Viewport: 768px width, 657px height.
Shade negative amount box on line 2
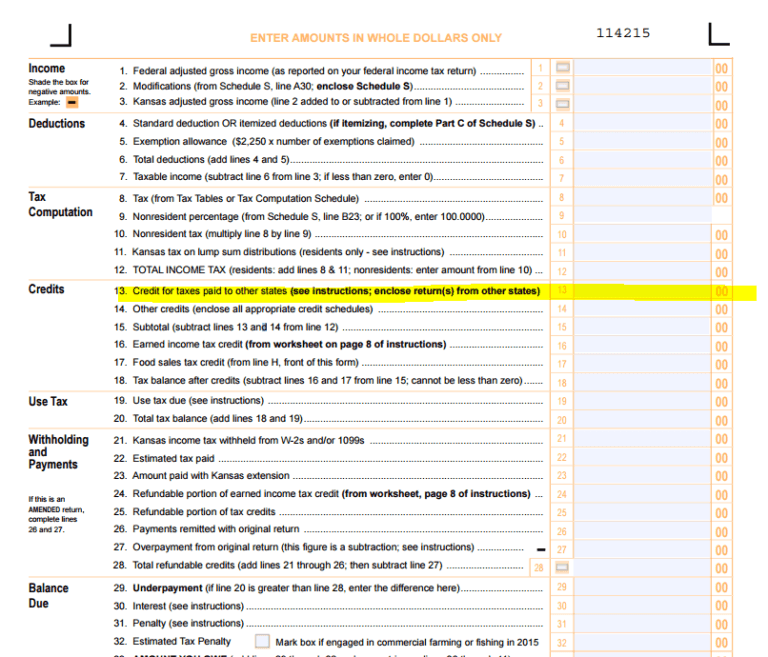click(x=562, y=86)
